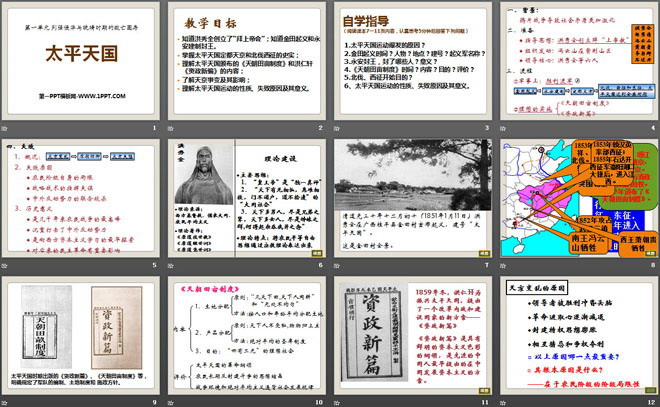Click the orange vertical text box on slide 4
Image resolution: width=660 pixels, height=407 pixels.
(642, 44)
